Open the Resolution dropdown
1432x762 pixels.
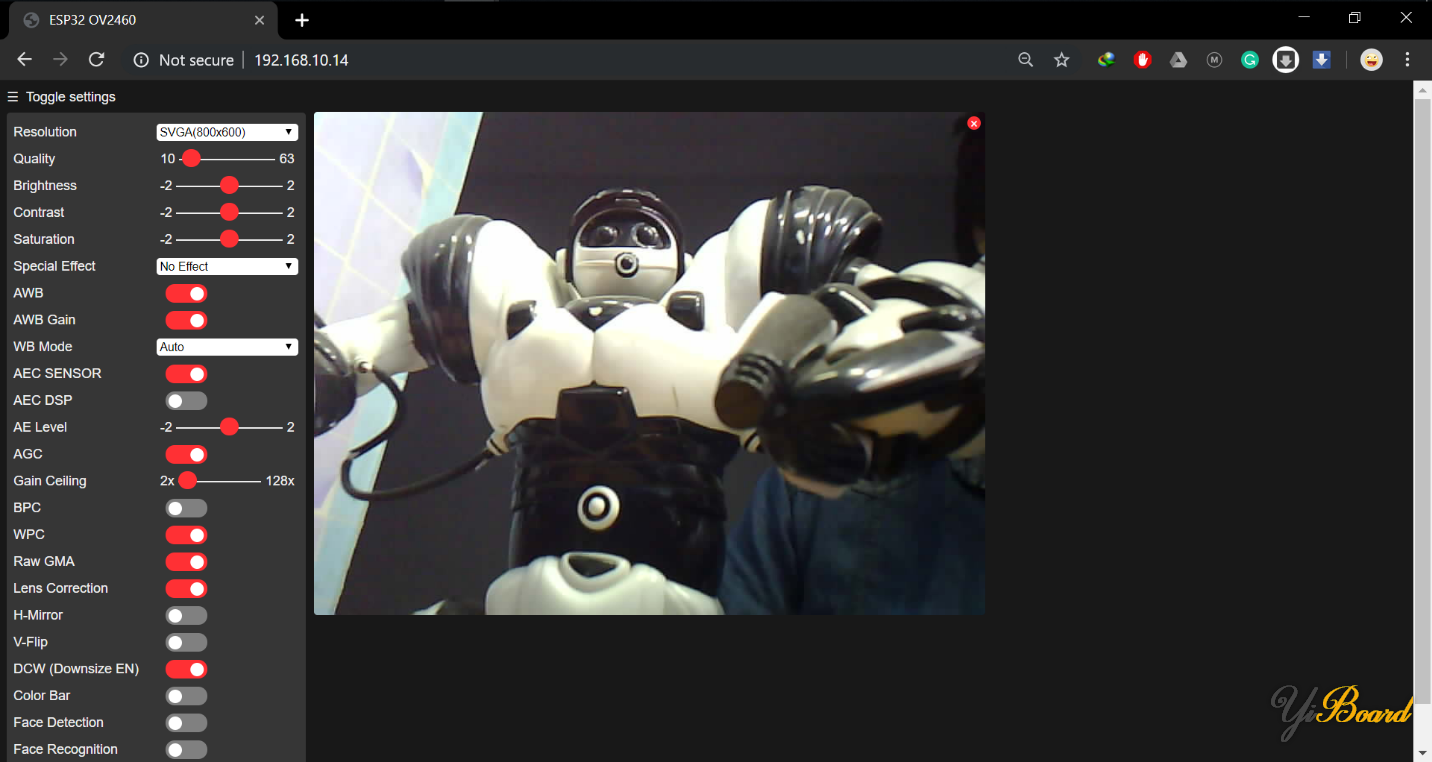click(x=227, y=132)
